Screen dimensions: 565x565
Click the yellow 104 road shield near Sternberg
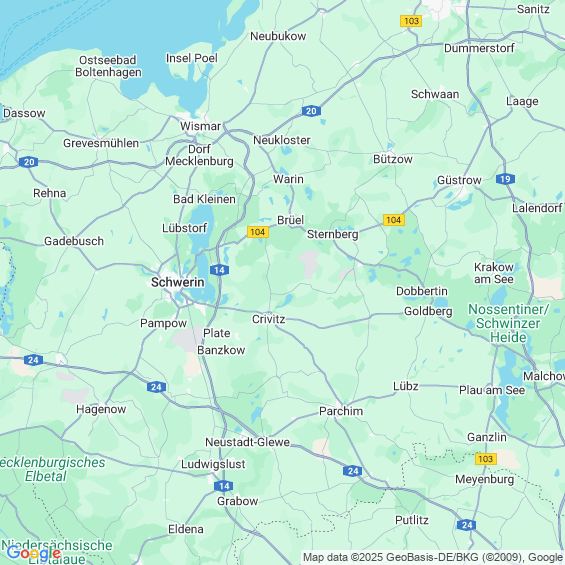[x=393, y=220]
